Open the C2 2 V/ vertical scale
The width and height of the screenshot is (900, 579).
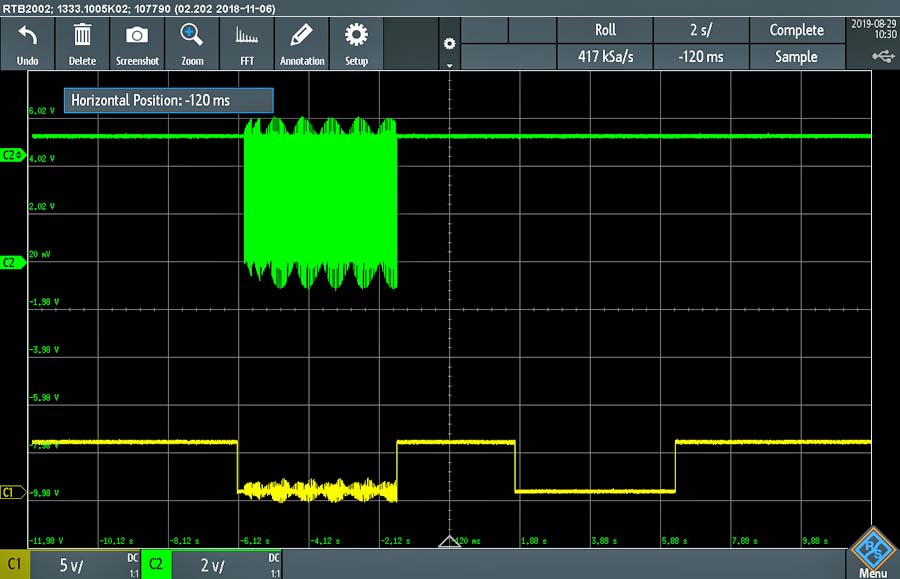coord(212,565)
